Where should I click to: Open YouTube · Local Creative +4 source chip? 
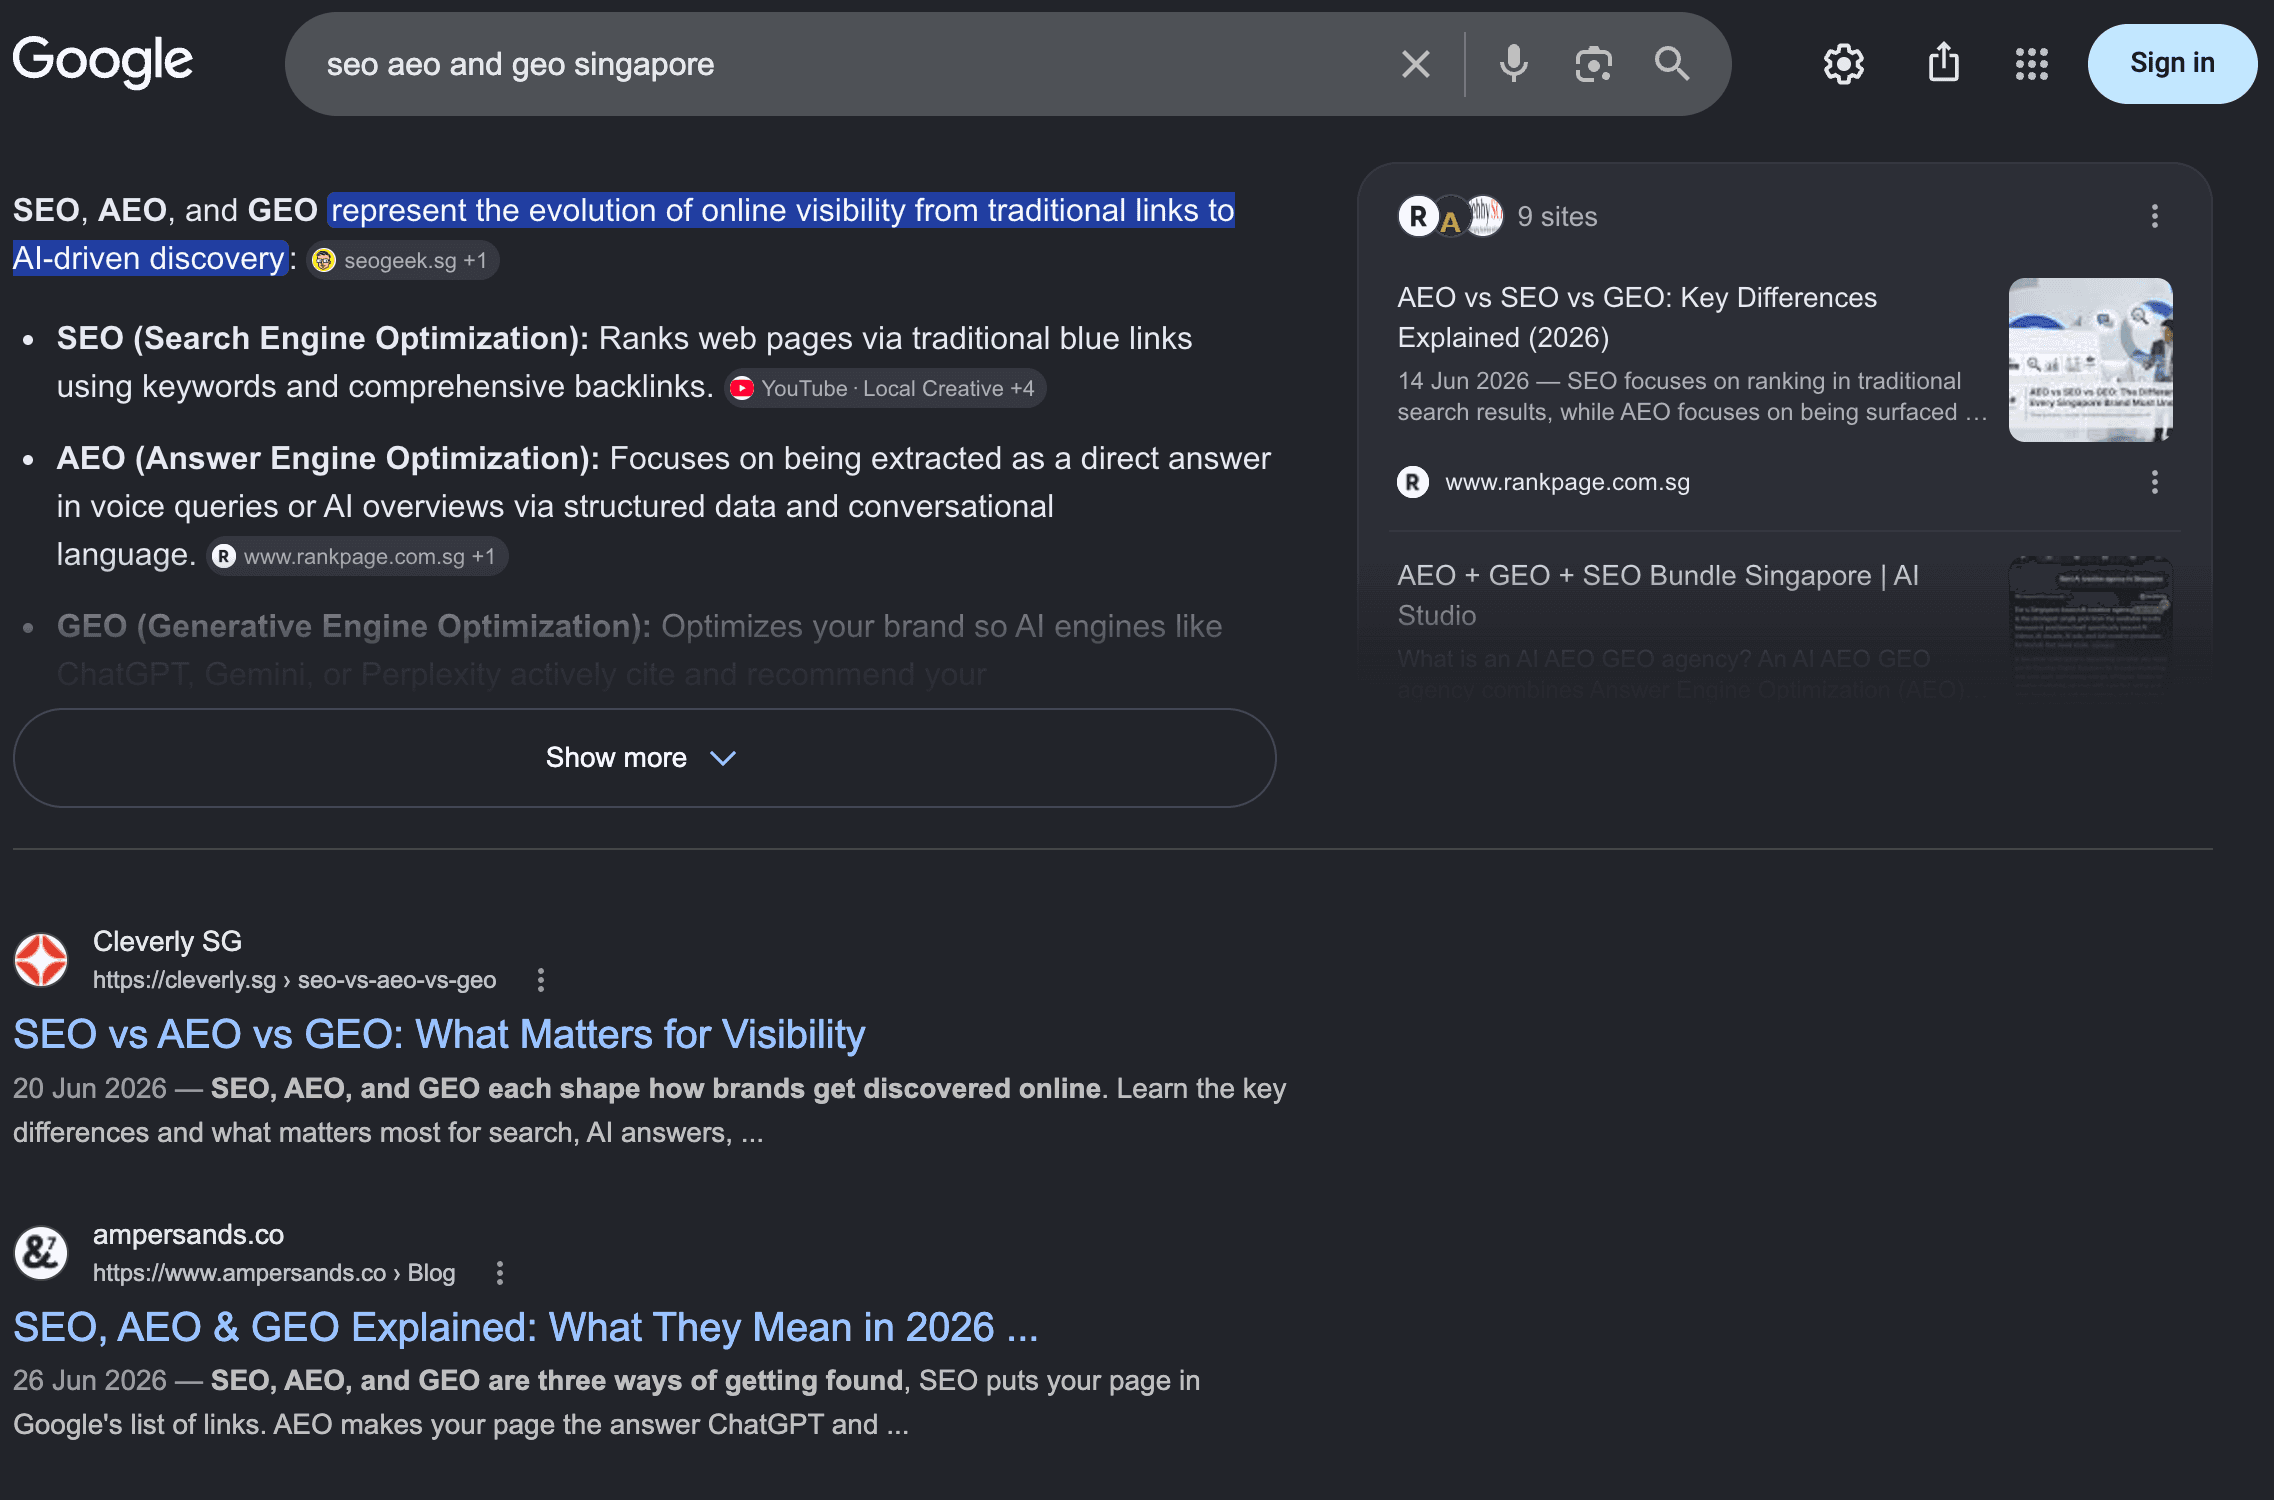885,388
